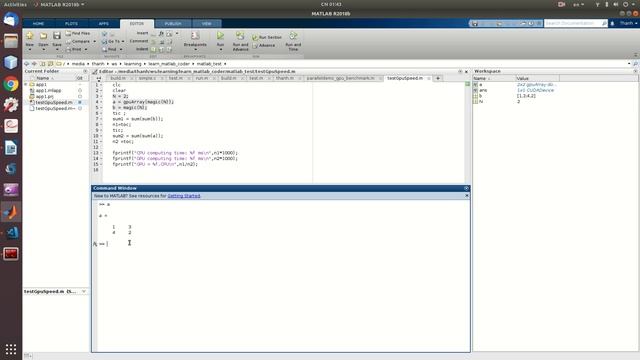640x360 pixels.
Task: Open the Breakpoints dropdown arrow
Action: 195,49
